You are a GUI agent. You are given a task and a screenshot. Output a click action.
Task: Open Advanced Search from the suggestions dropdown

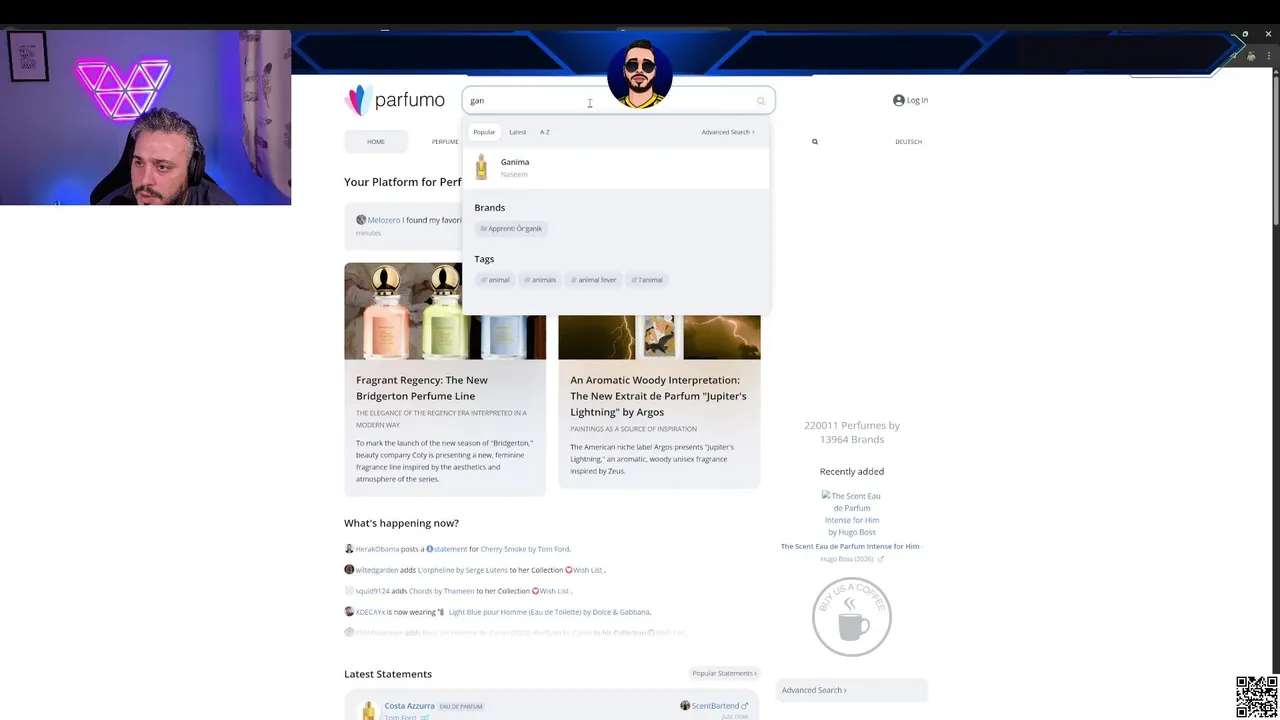(x=728, y=132)
